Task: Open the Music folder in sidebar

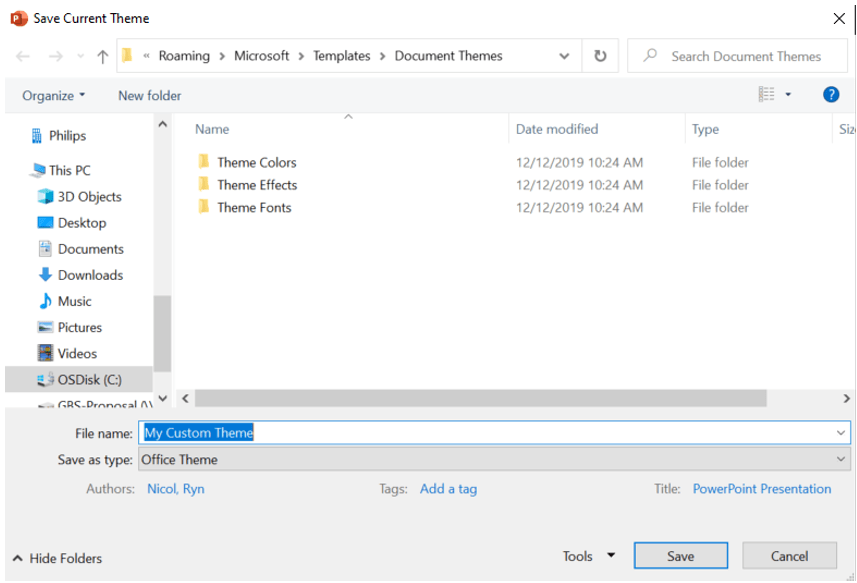Action: tap(74, 301)
